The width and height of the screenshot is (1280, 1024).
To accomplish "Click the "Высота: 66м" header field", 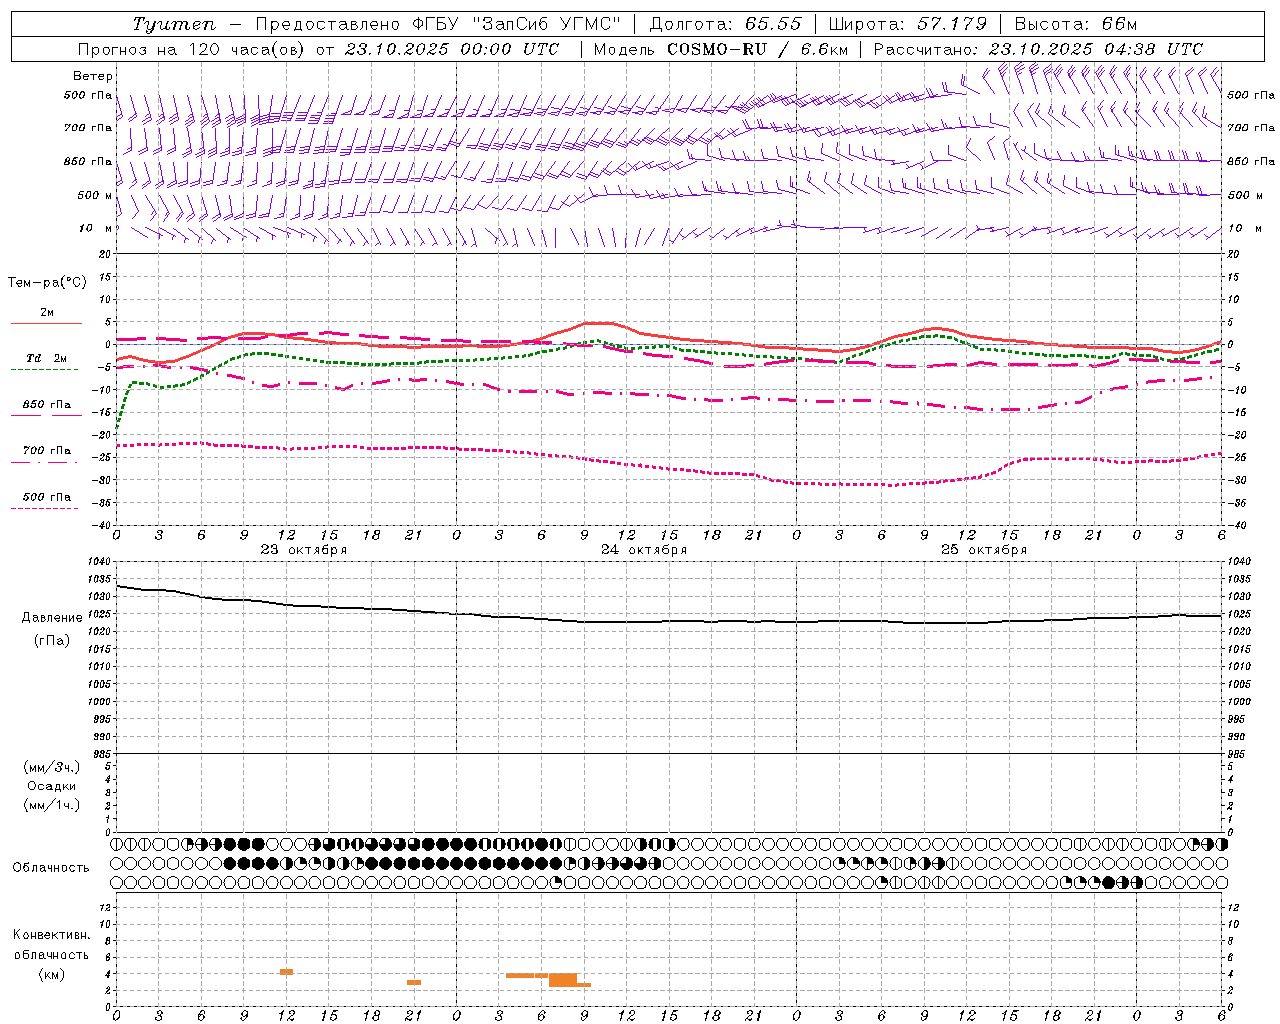I will 1076,24.
